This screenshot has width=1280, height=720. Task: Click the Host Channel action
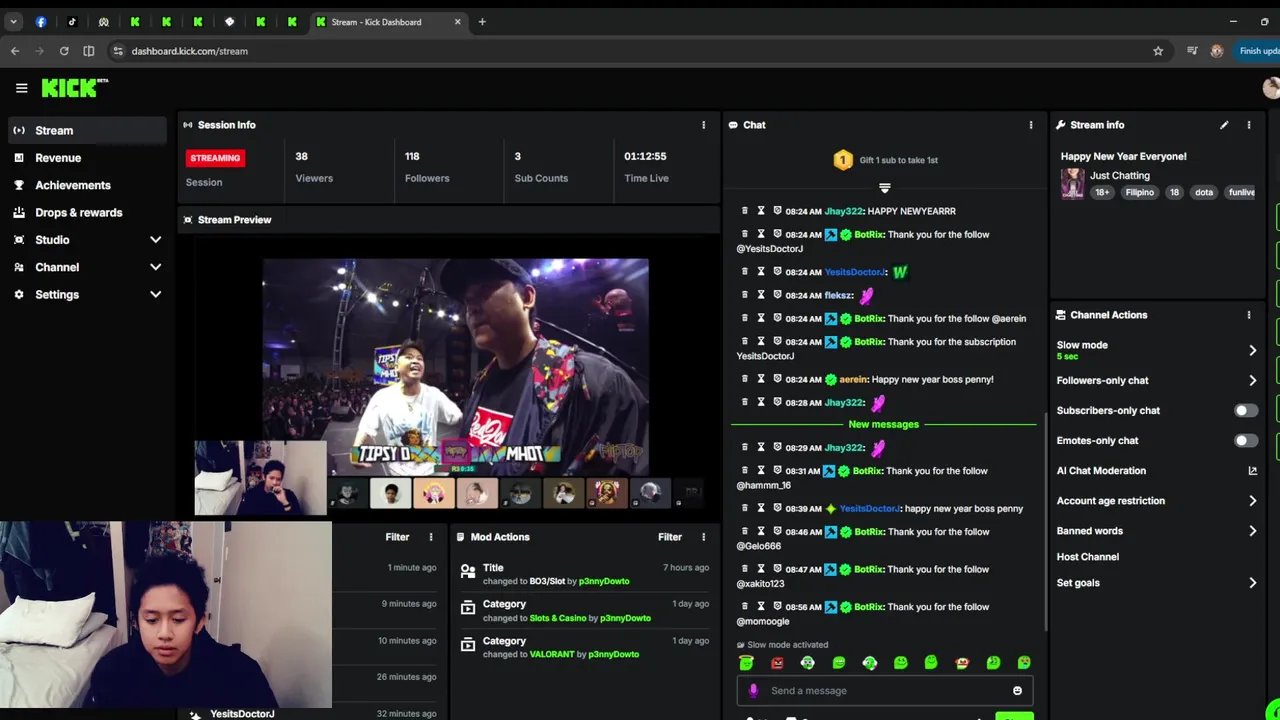tap(1087, 557)
